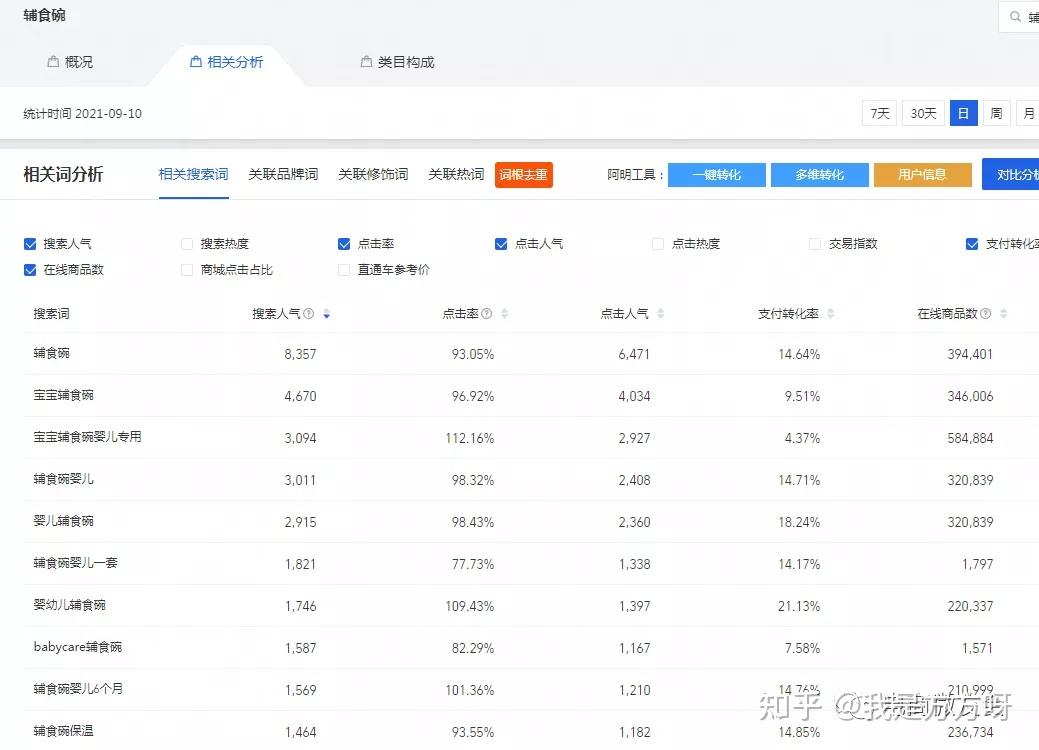Select the 周 time granularity

(x=996, y=113)
